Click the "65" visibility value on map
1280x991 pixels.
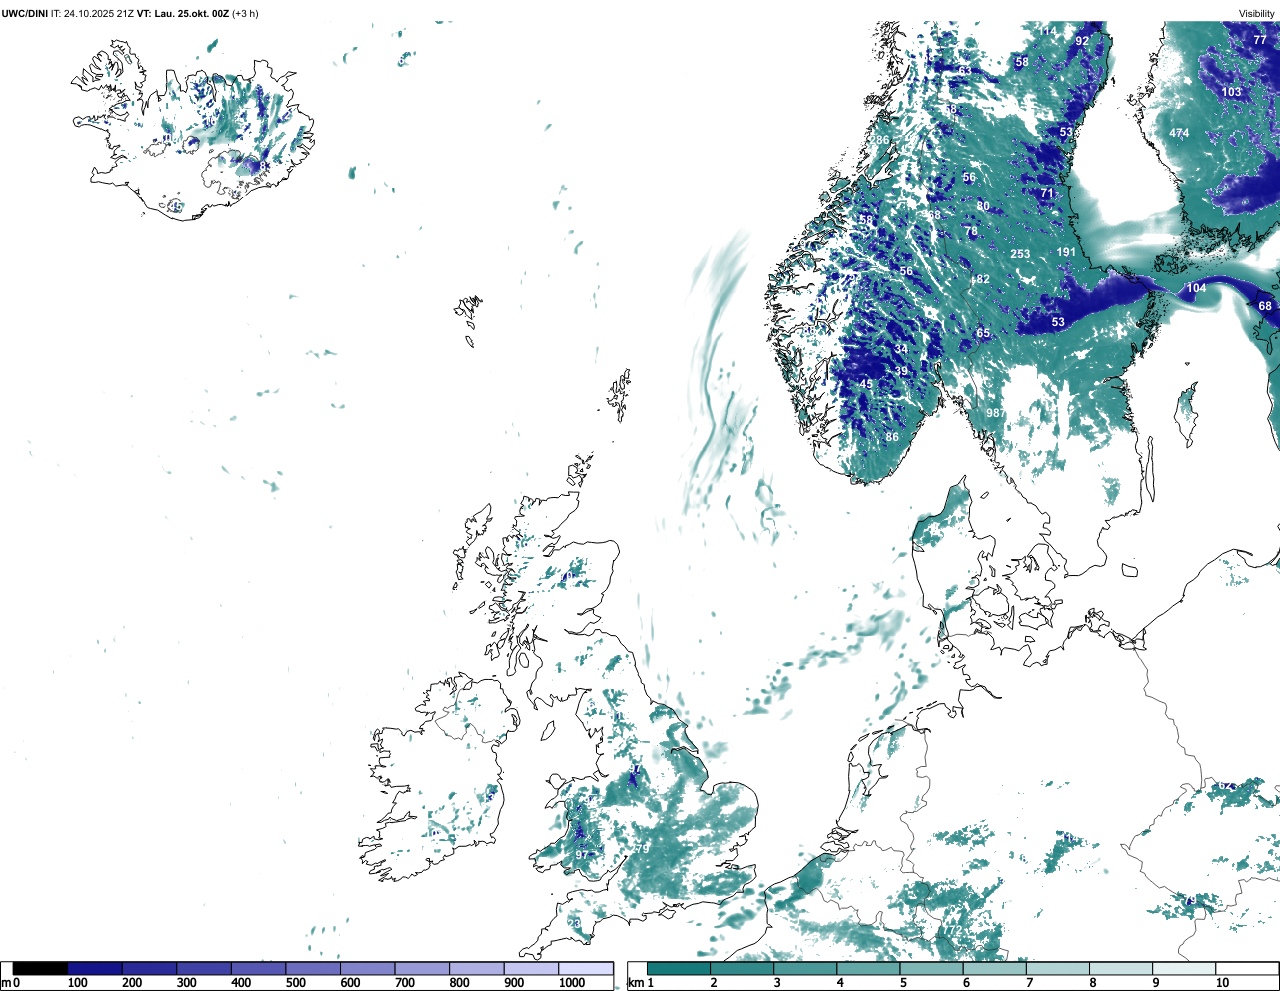983,334
